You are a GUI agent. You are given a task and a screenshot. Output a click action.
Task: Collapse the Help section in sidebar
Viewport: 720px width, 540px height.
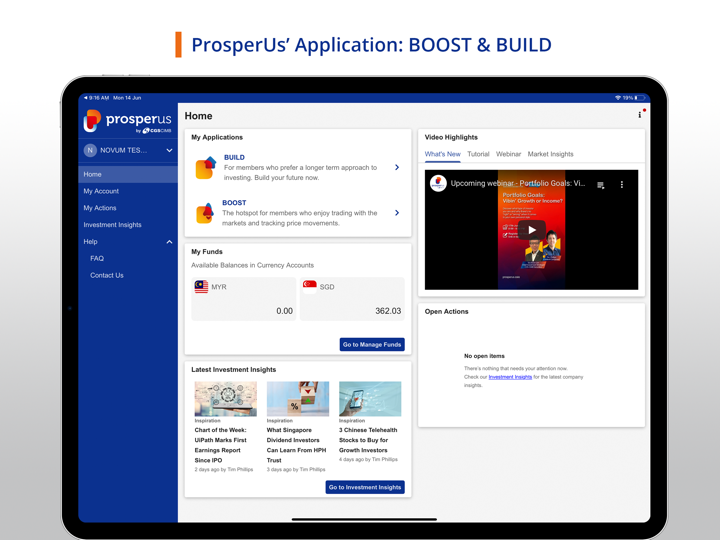(169, 242)
